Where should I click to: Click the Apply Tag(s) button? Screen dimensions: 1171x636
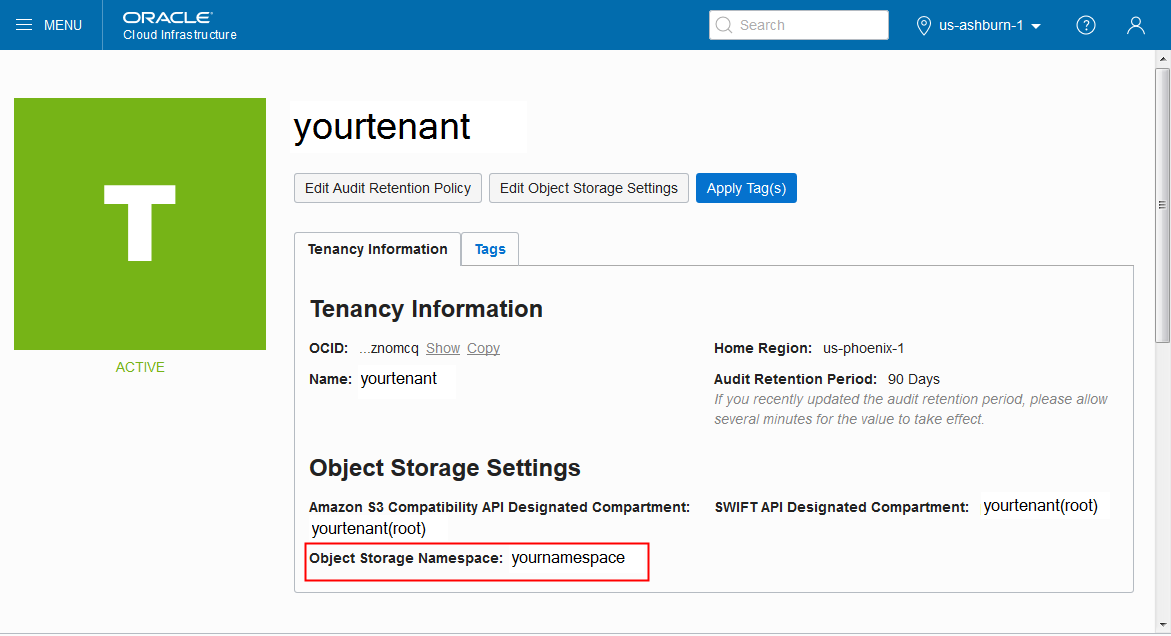pyautogui.click(x=746, y=188)
